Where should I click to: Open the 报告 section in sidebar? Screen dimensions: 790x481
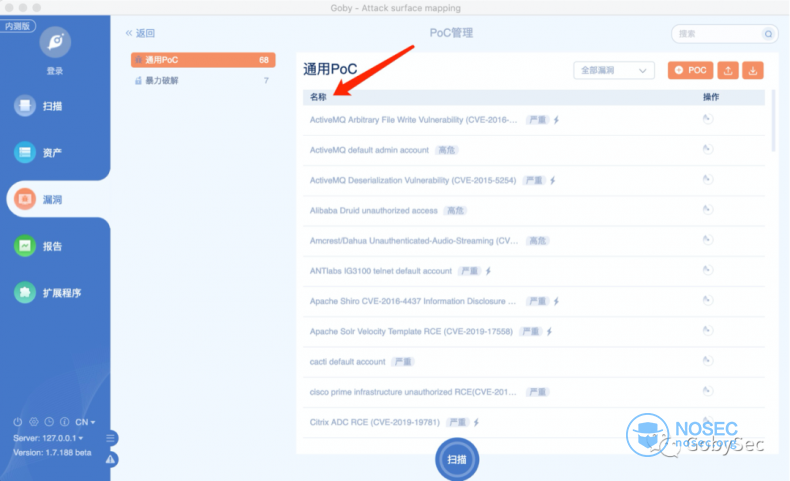38,246
